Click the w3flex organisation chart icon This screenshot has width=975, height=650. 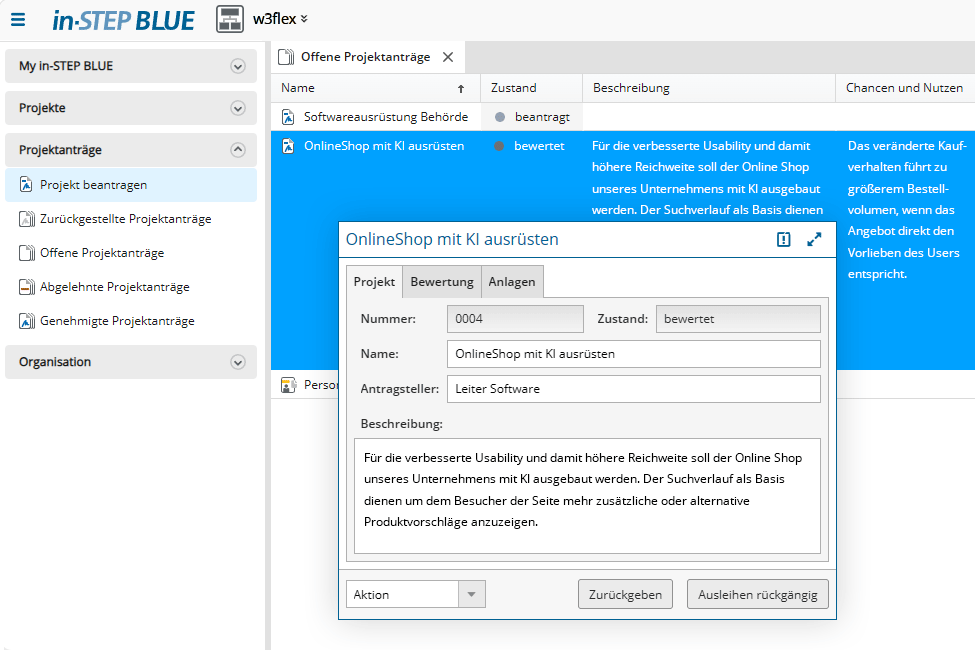(230, 19)
